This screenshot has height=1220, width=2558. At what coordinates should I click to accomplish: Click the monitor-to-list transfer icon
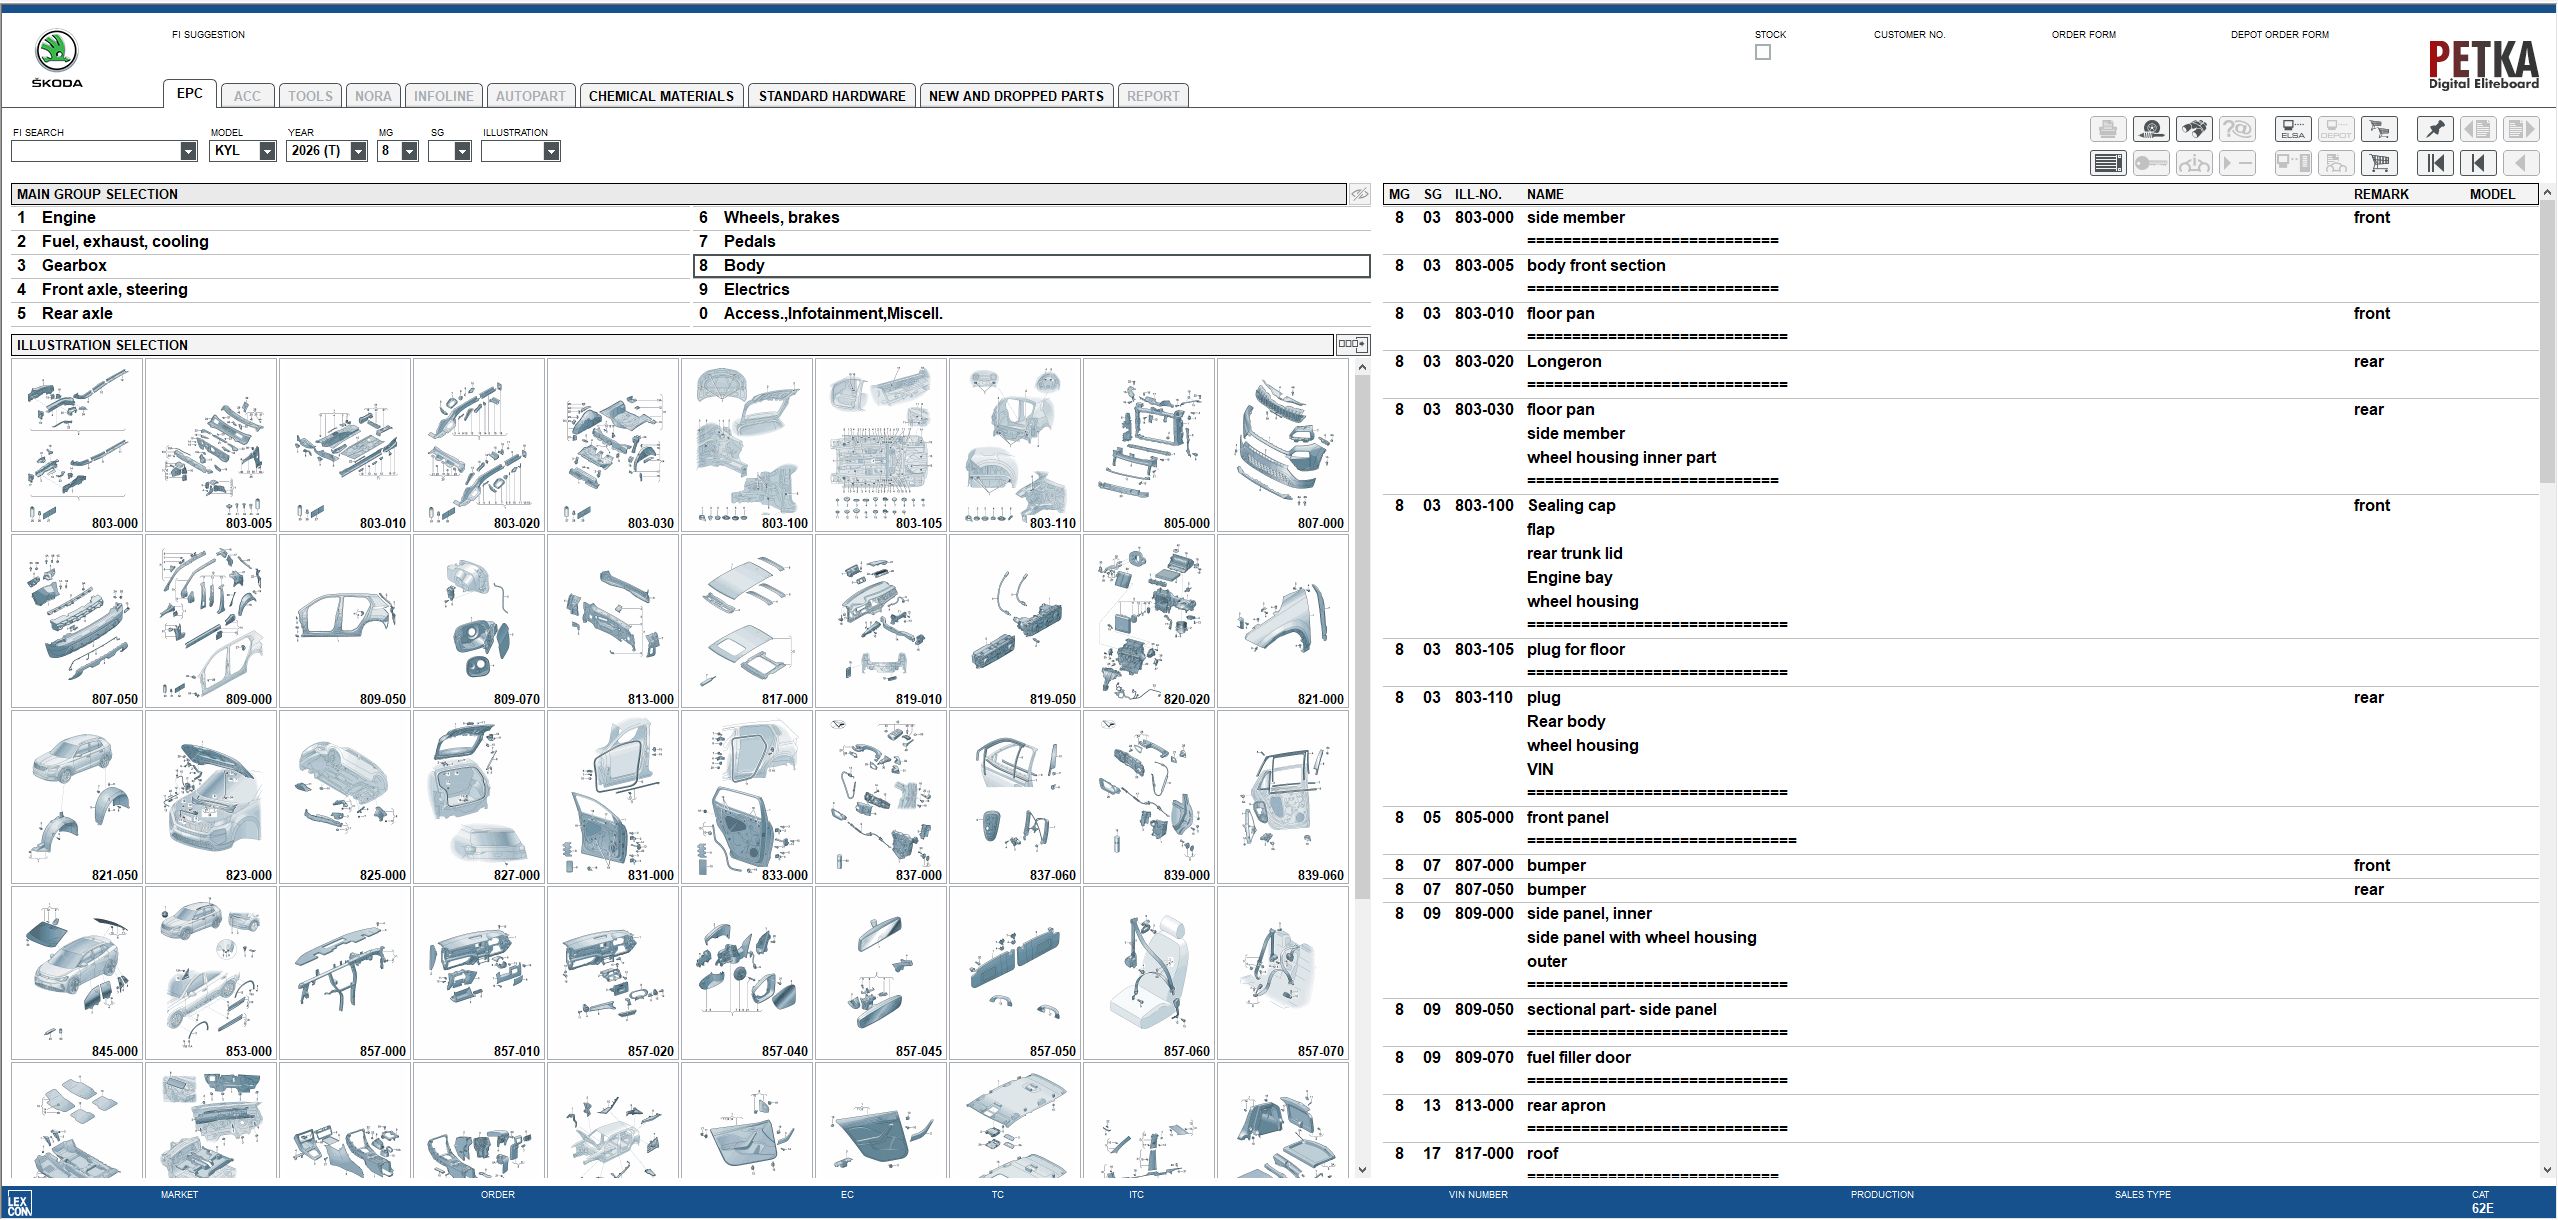(2293, 163)
